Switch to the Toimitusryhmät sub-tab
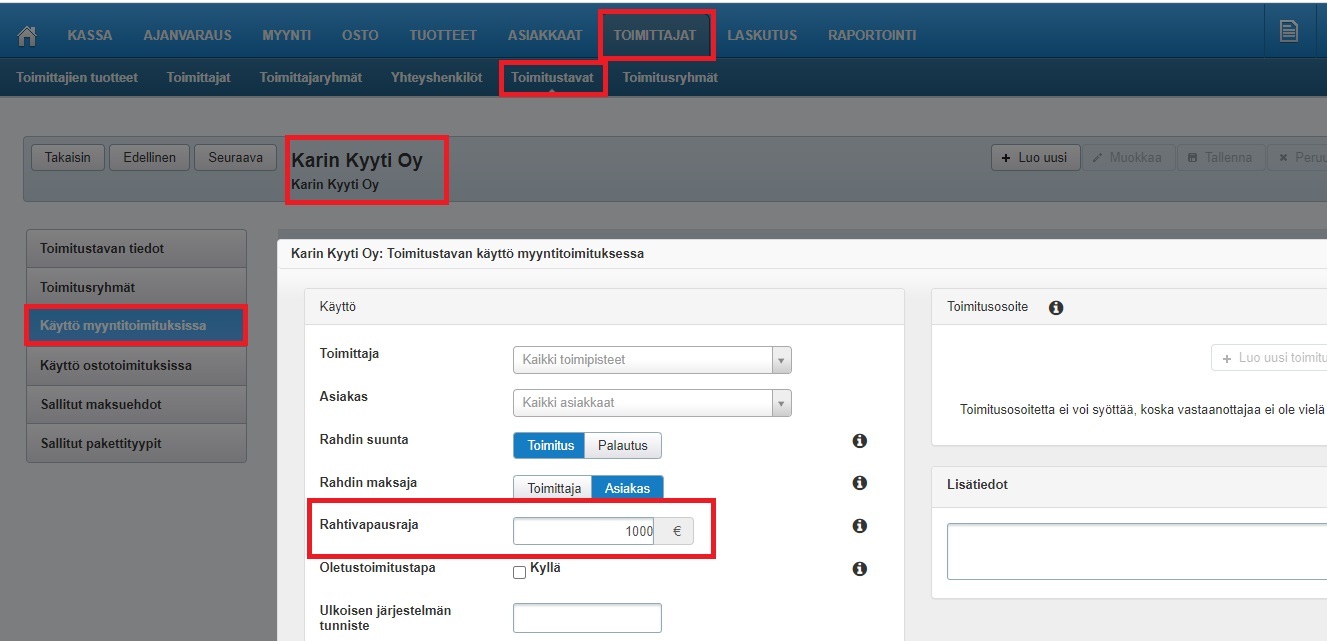The height and width of the screenshot is (641, 1327). 669,77
